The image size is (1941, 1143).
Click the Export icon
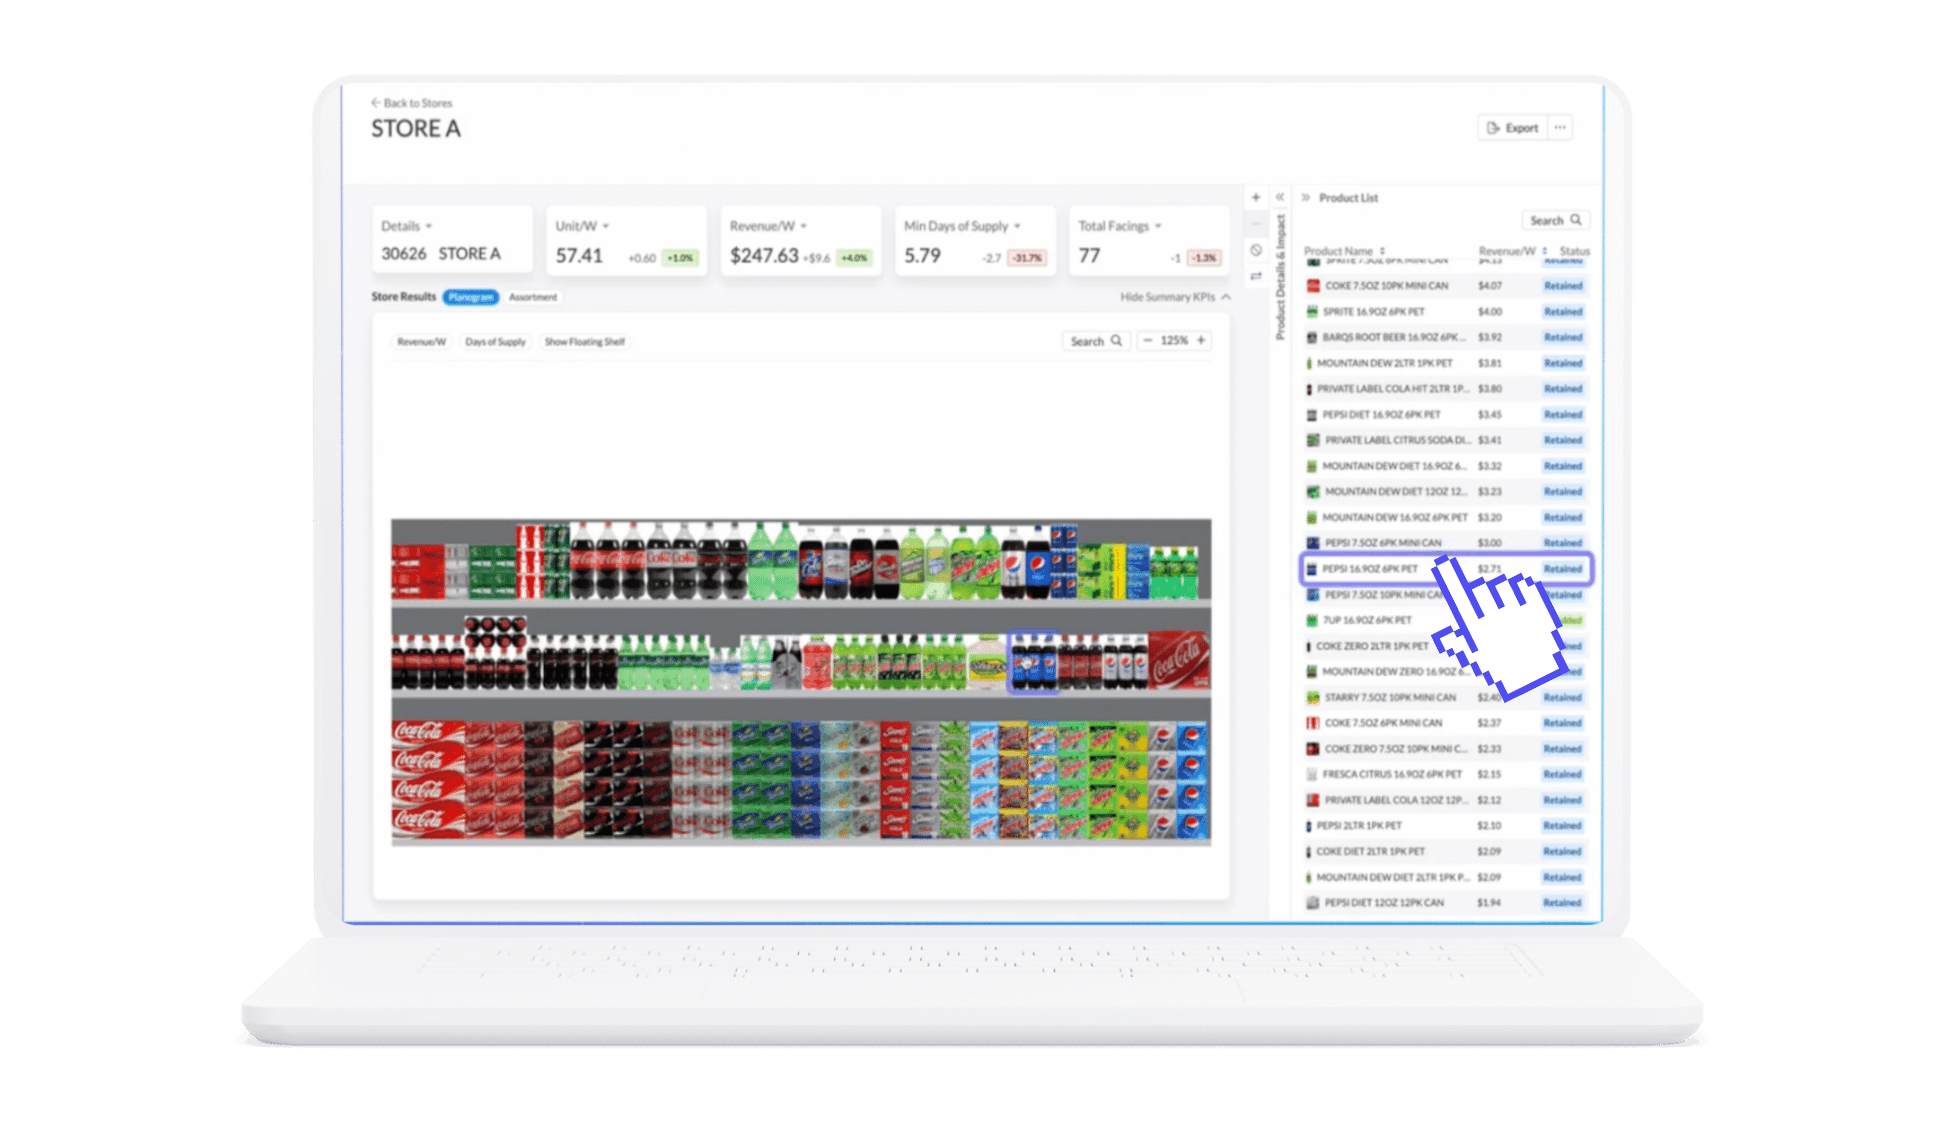[x=1496, y=129]
